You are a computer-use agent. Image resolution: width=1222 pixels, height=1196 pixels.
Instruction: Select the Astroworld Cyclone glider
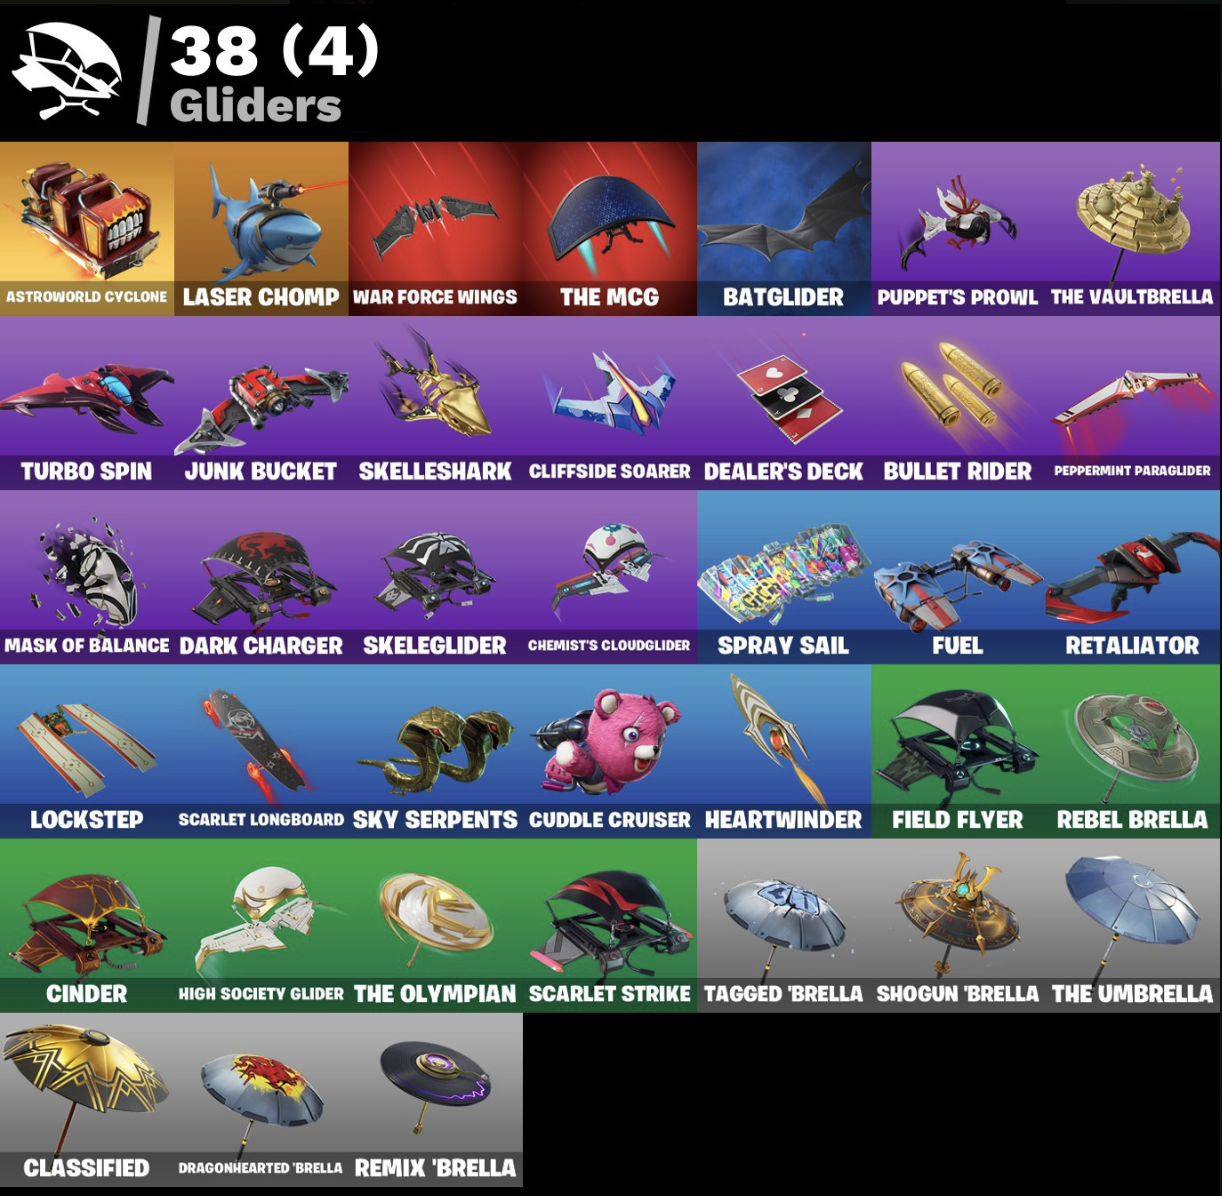87,229
